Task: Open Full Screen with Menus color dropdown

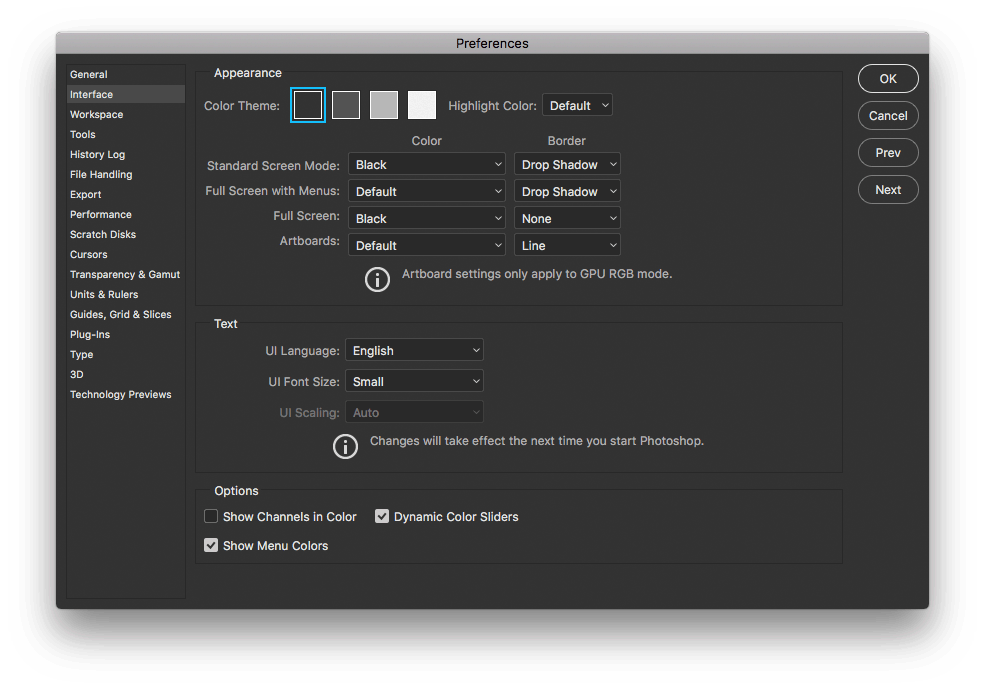Action: (x=427, y=192)
